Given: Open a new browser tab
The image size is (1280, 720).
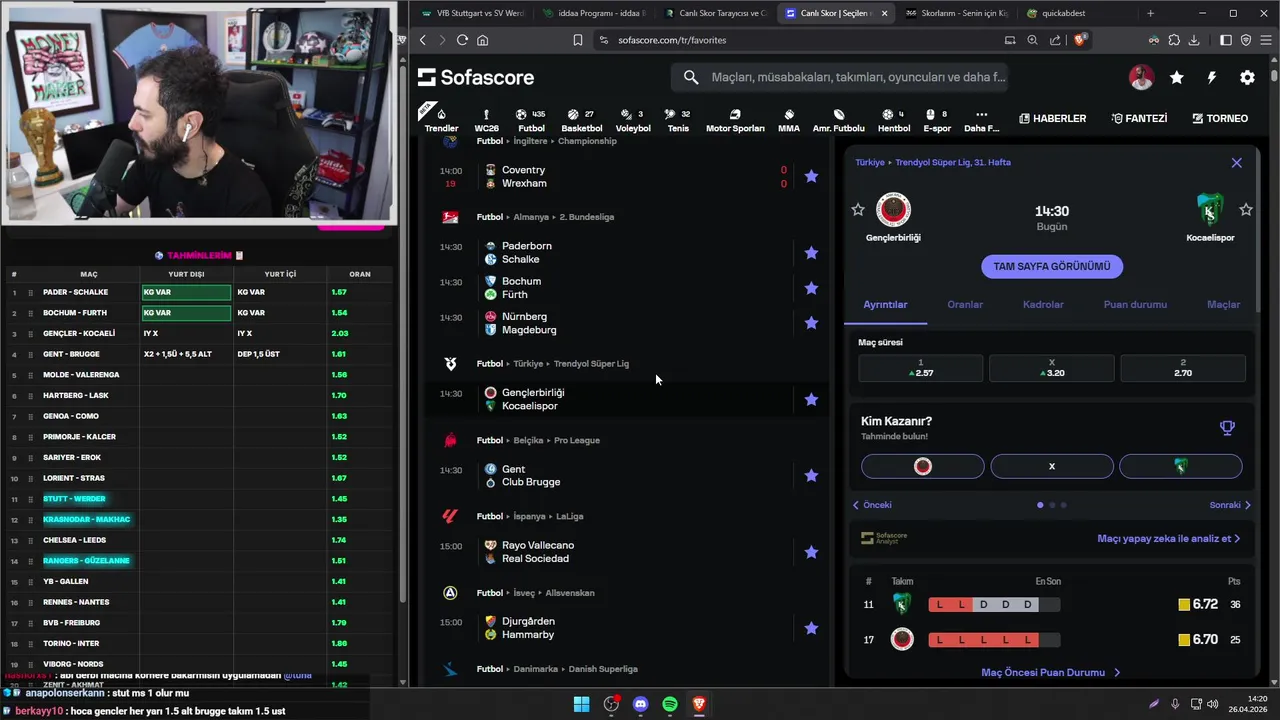Looking at the screenshot, I should [1150, 13].
